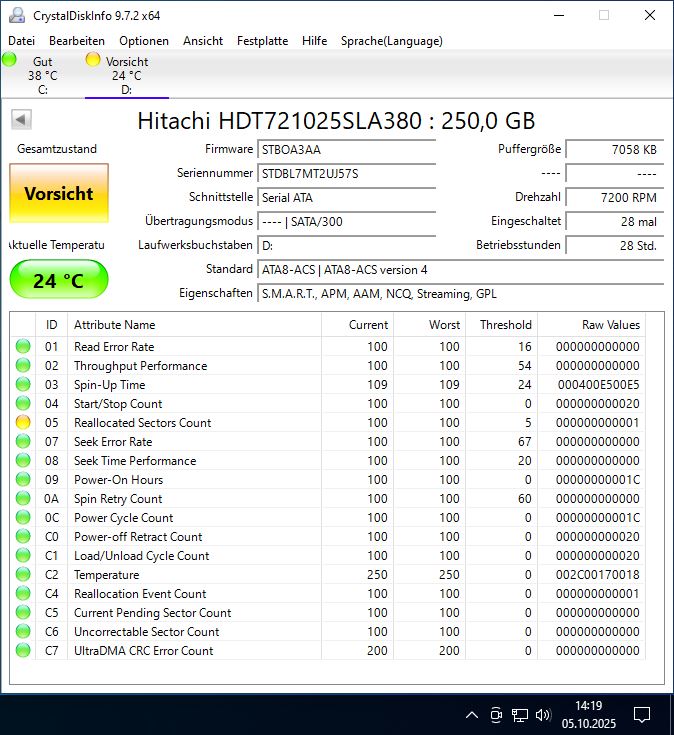Click the Raw Values column header
This screenshot has width=674, height=735.
pos(592,324)
